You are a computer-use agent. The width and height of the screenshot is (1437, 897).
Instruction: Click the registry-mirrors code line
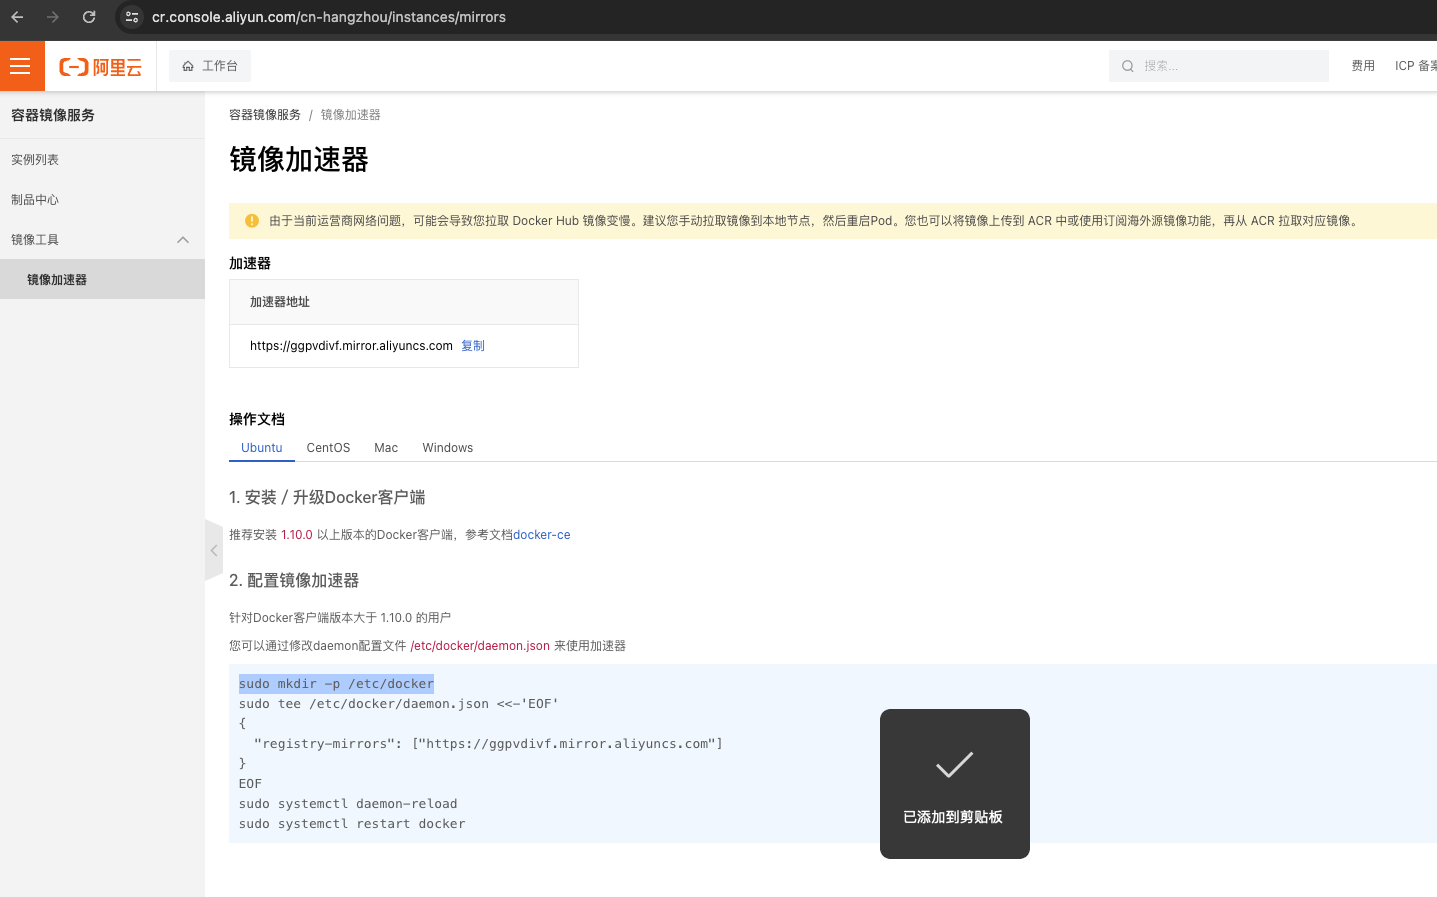pos(488,744)
